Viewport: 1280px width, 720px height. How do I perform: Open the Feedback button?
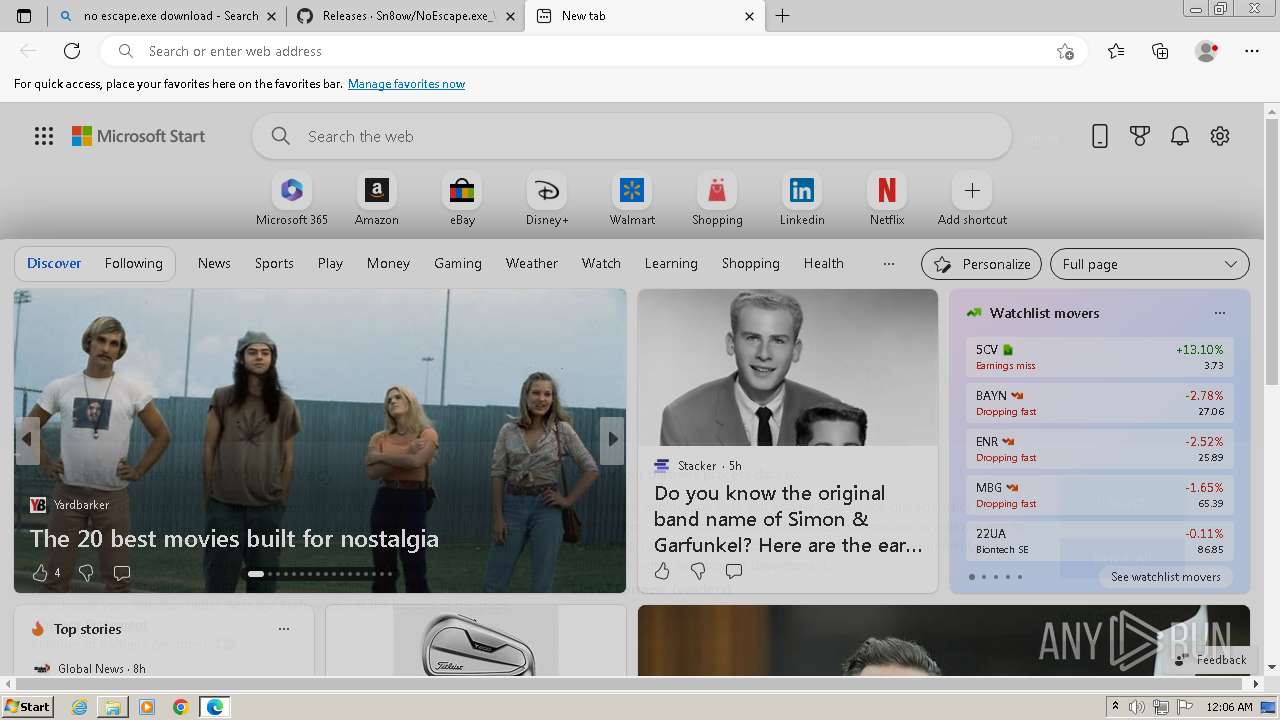pos(1210,660)
